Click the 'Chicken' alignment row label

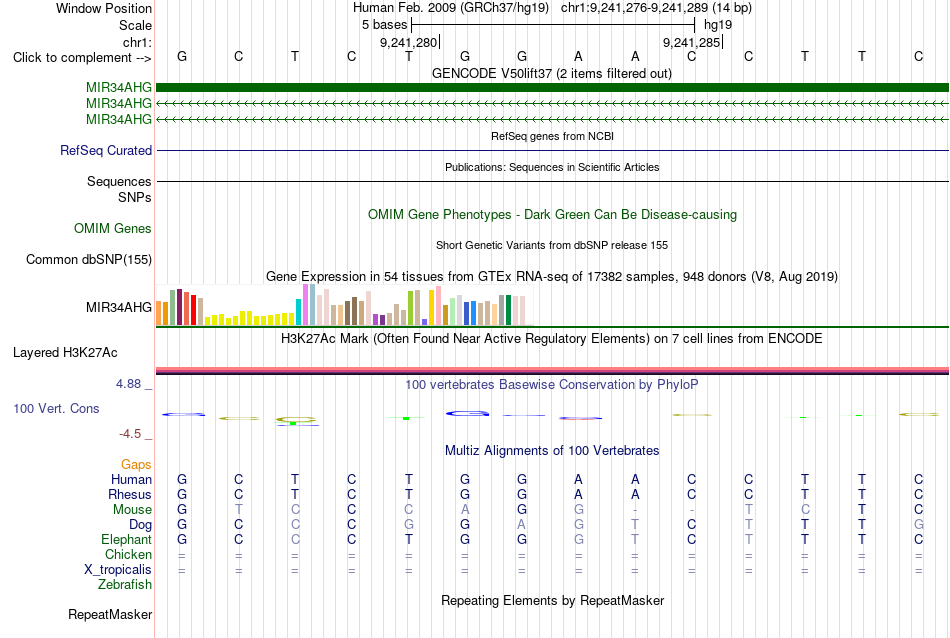coord(128,554)
